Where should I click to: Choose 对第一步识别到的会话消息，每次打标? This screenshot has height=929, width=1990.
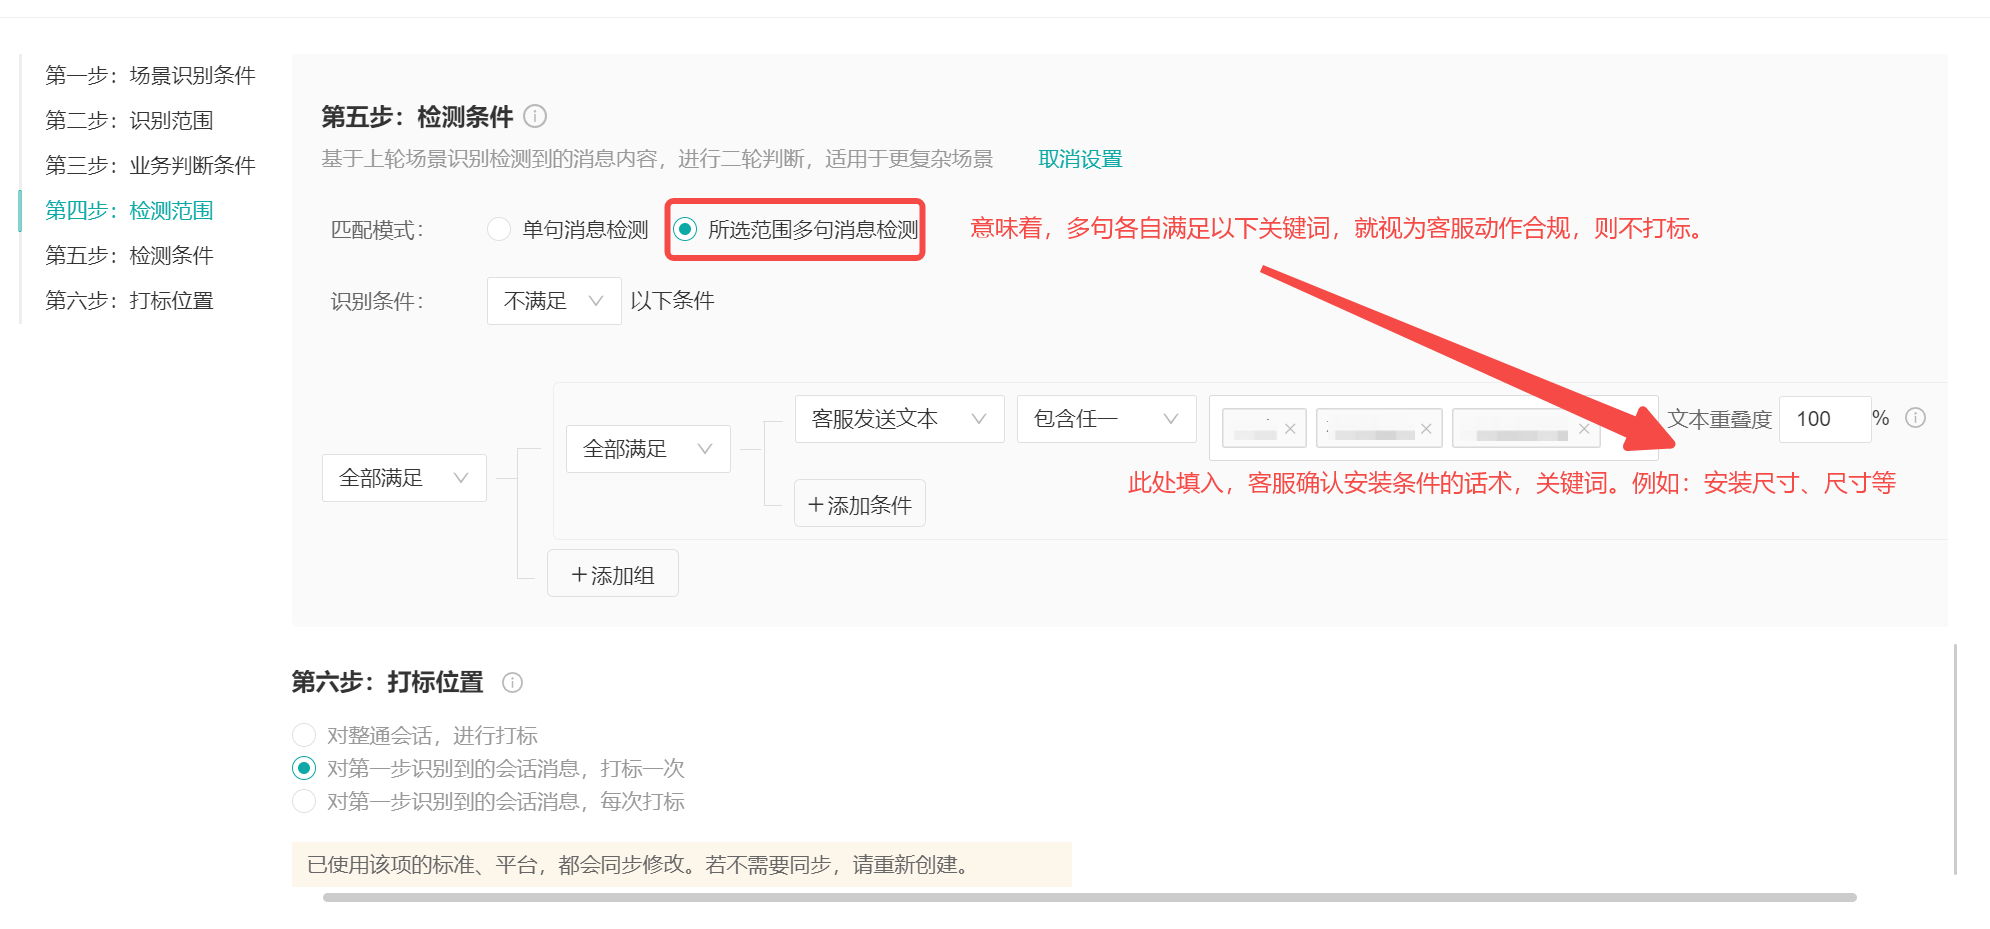tap(304, 802)
